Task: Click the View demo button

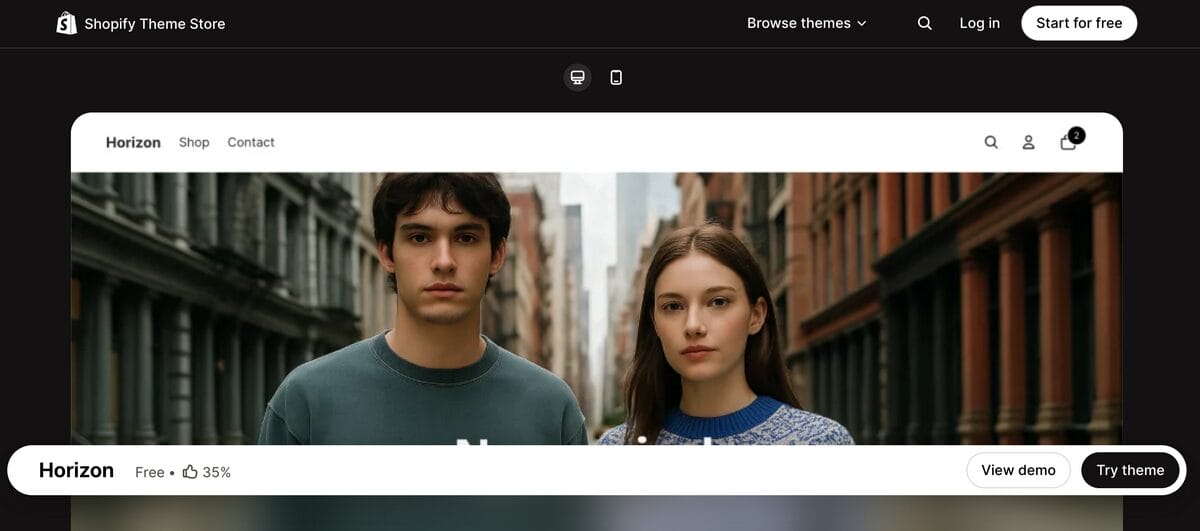Action: point(1018,470)
